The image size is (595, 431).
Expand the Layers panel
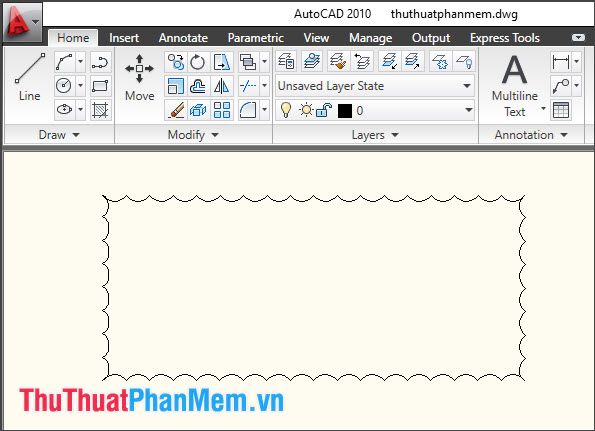(375, 135)
